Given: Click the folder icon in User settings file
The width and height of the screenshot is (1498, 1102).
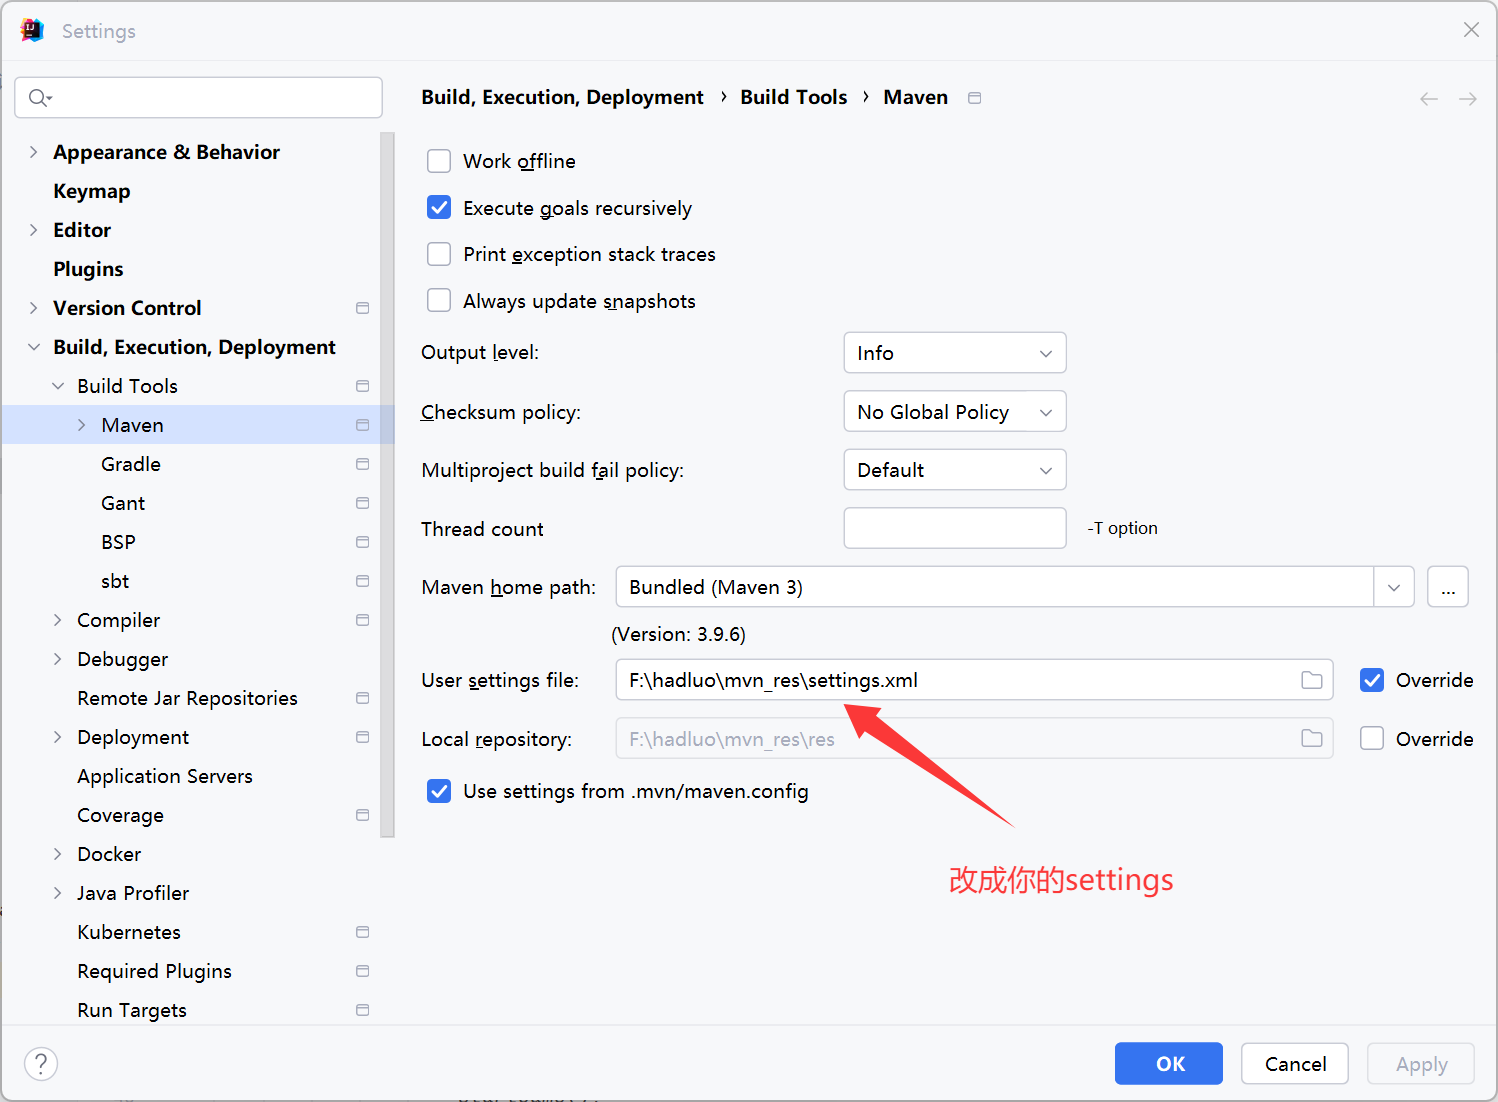Looking at the screenshot, I should [x=1311, y=680].
